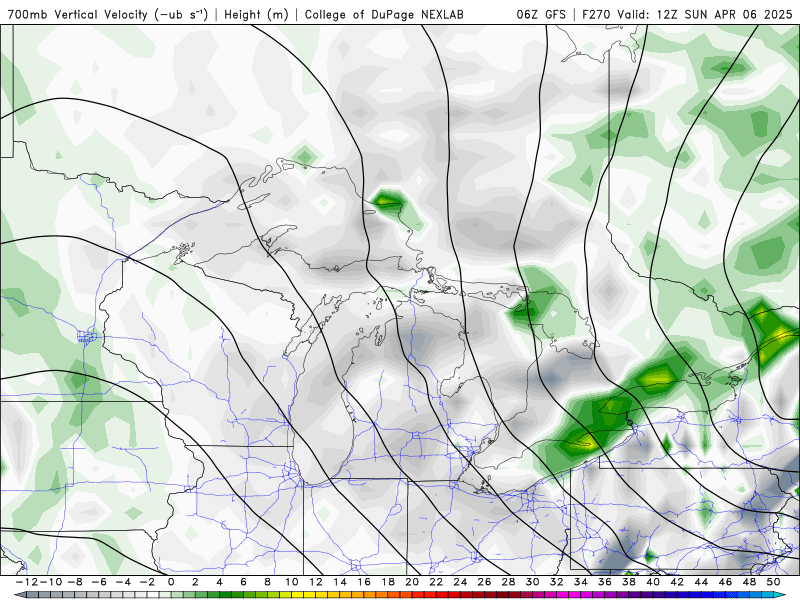Click legend value '-10'

50,582
